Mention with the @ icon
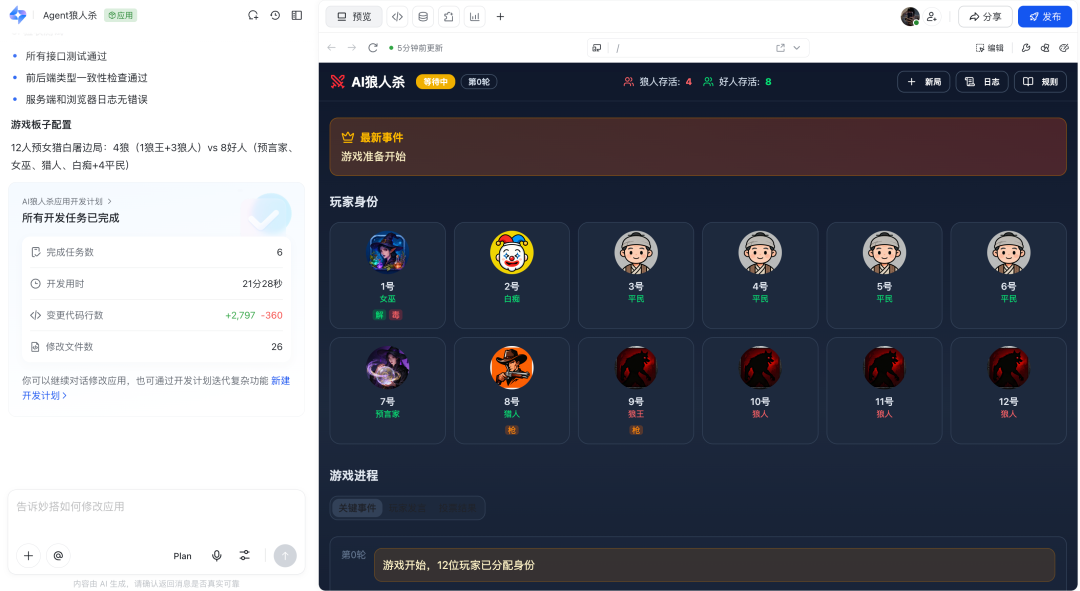Screen dimensions: 1080x591 [58, 556]
